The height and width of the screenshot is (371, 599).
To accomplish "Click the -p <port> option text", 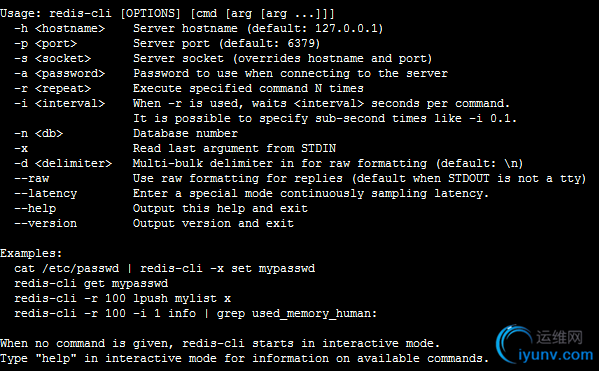I will click(45, 44).
